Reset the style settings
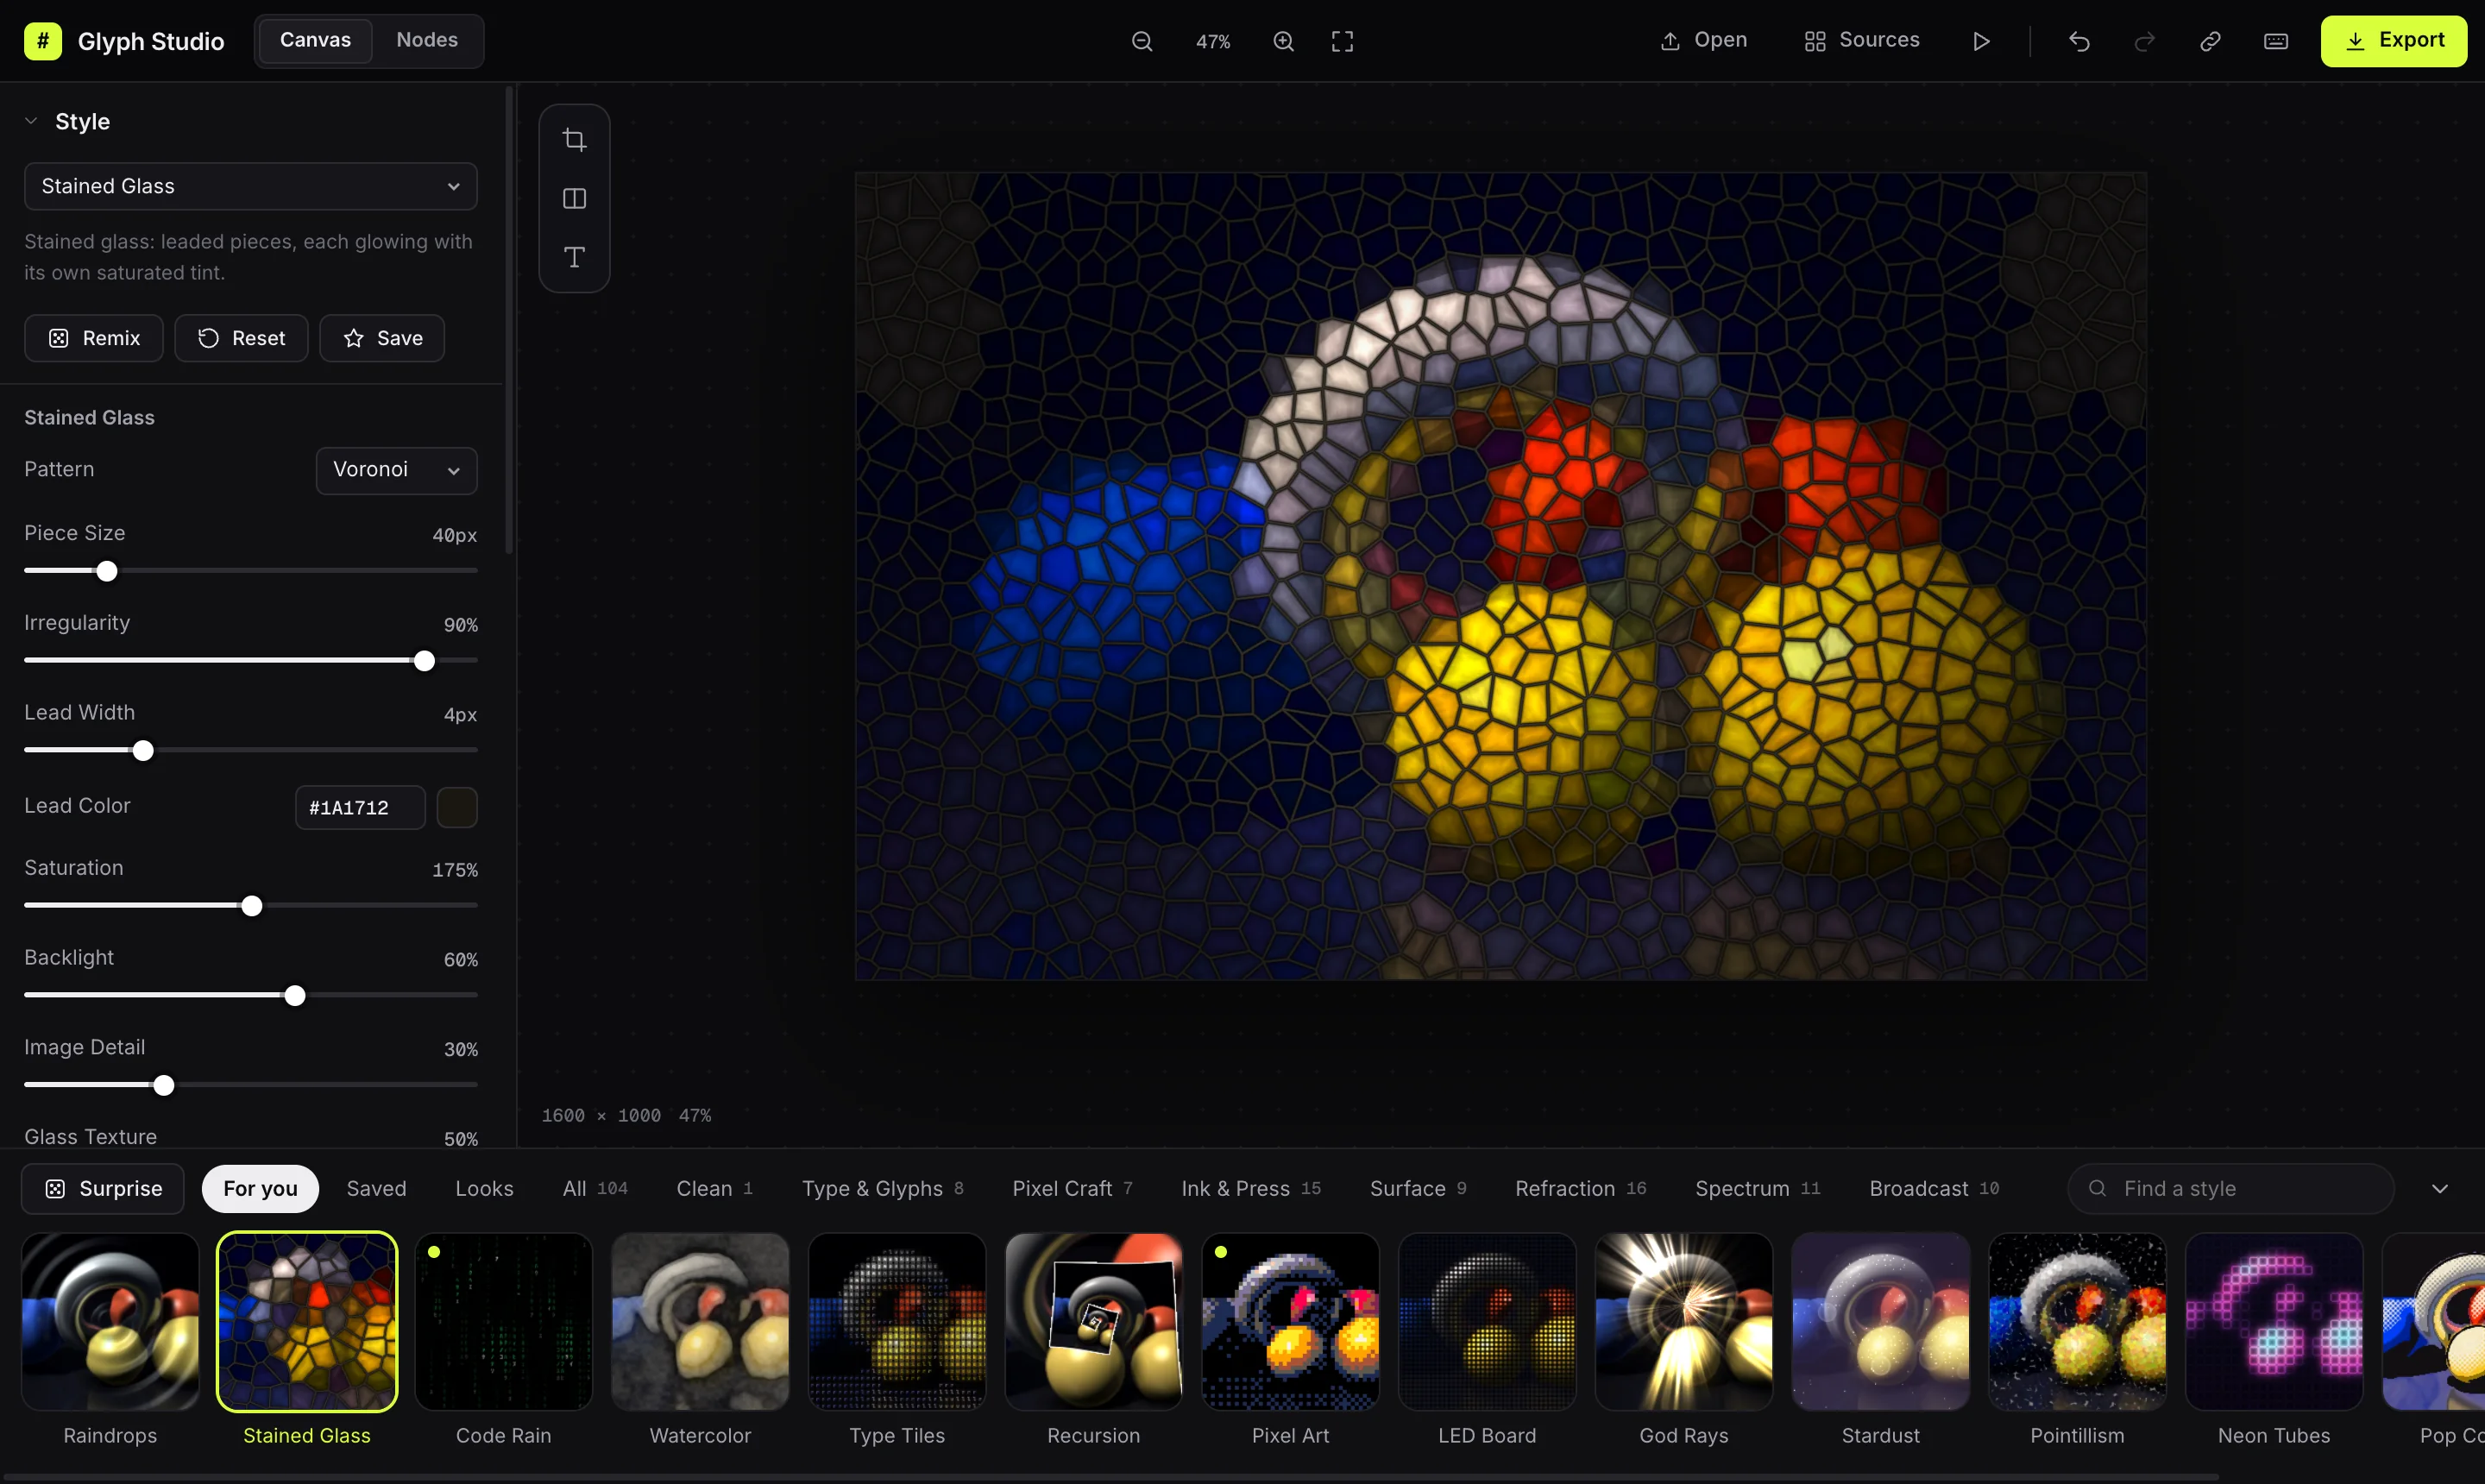The image size is (2485, 1484). coord(241,338)
